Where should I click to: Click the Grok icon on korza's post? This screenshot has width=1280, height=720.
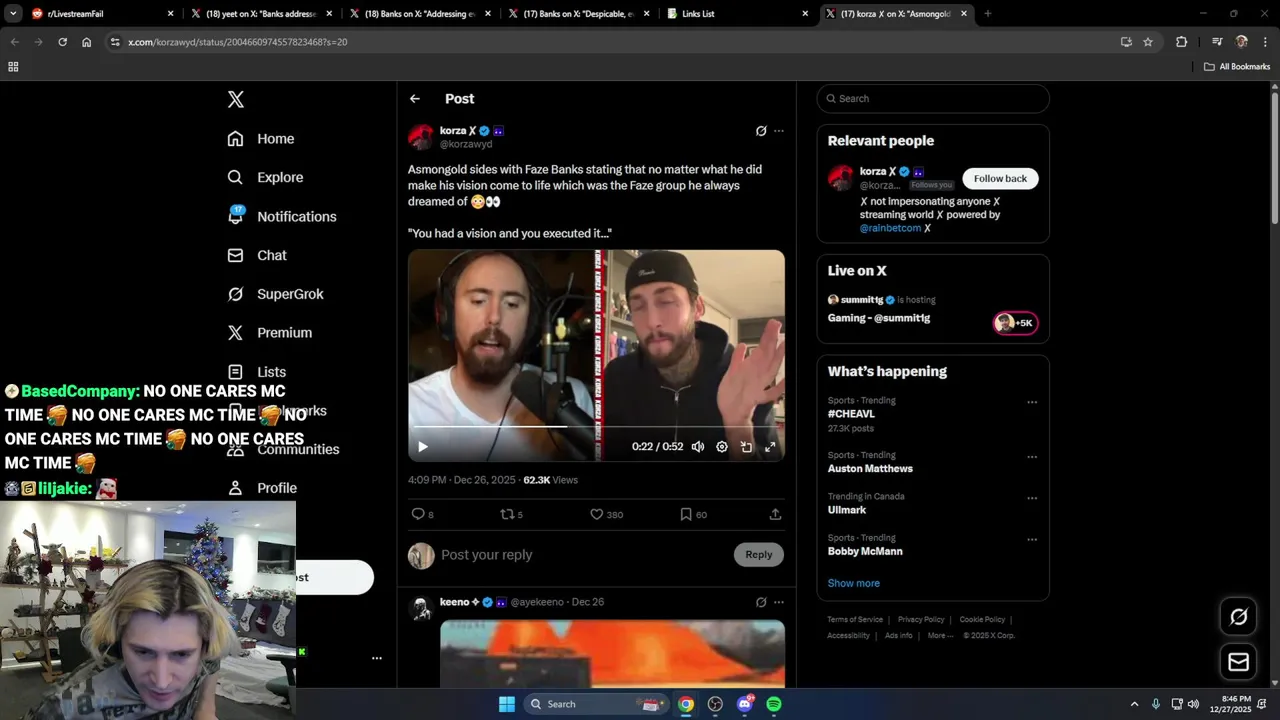coord(761,131)
